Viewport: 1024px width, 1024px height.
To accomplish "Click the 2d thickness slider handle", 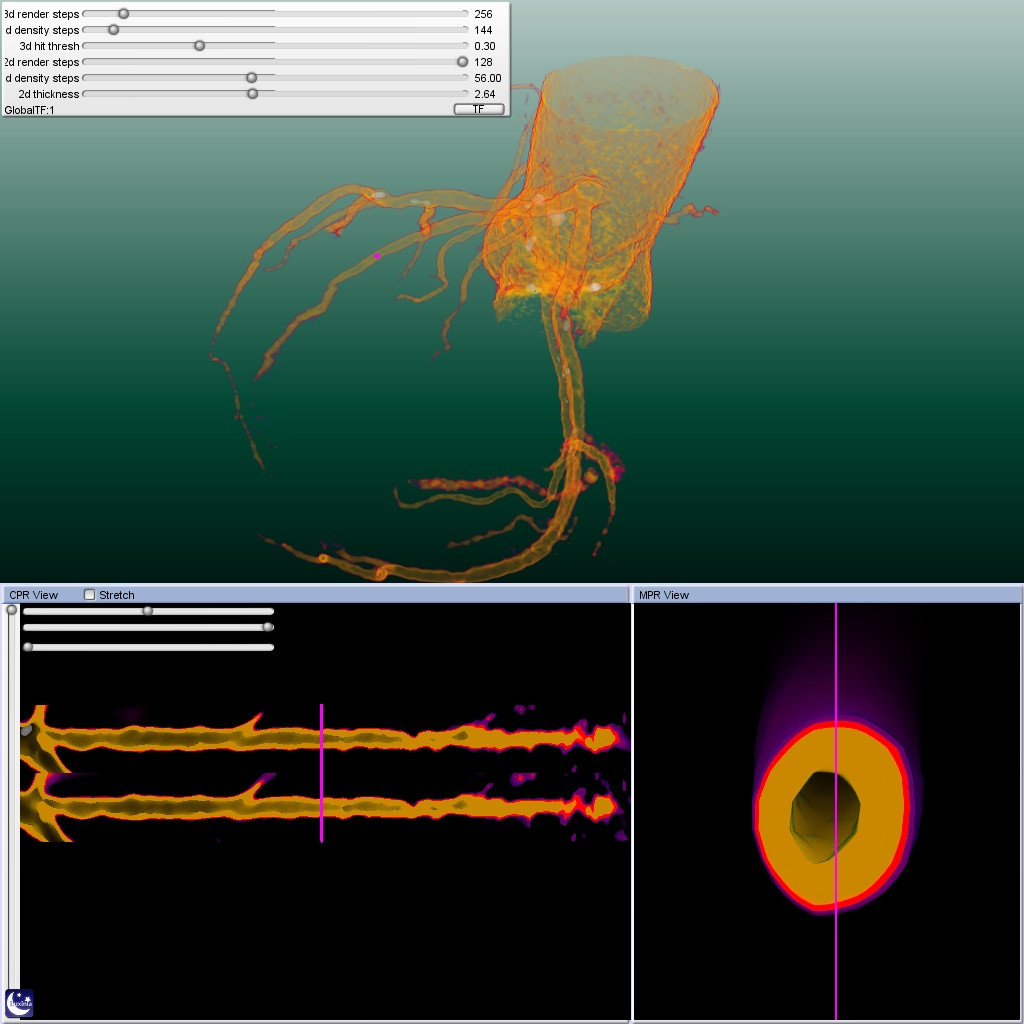I will [x=252, y=94].
